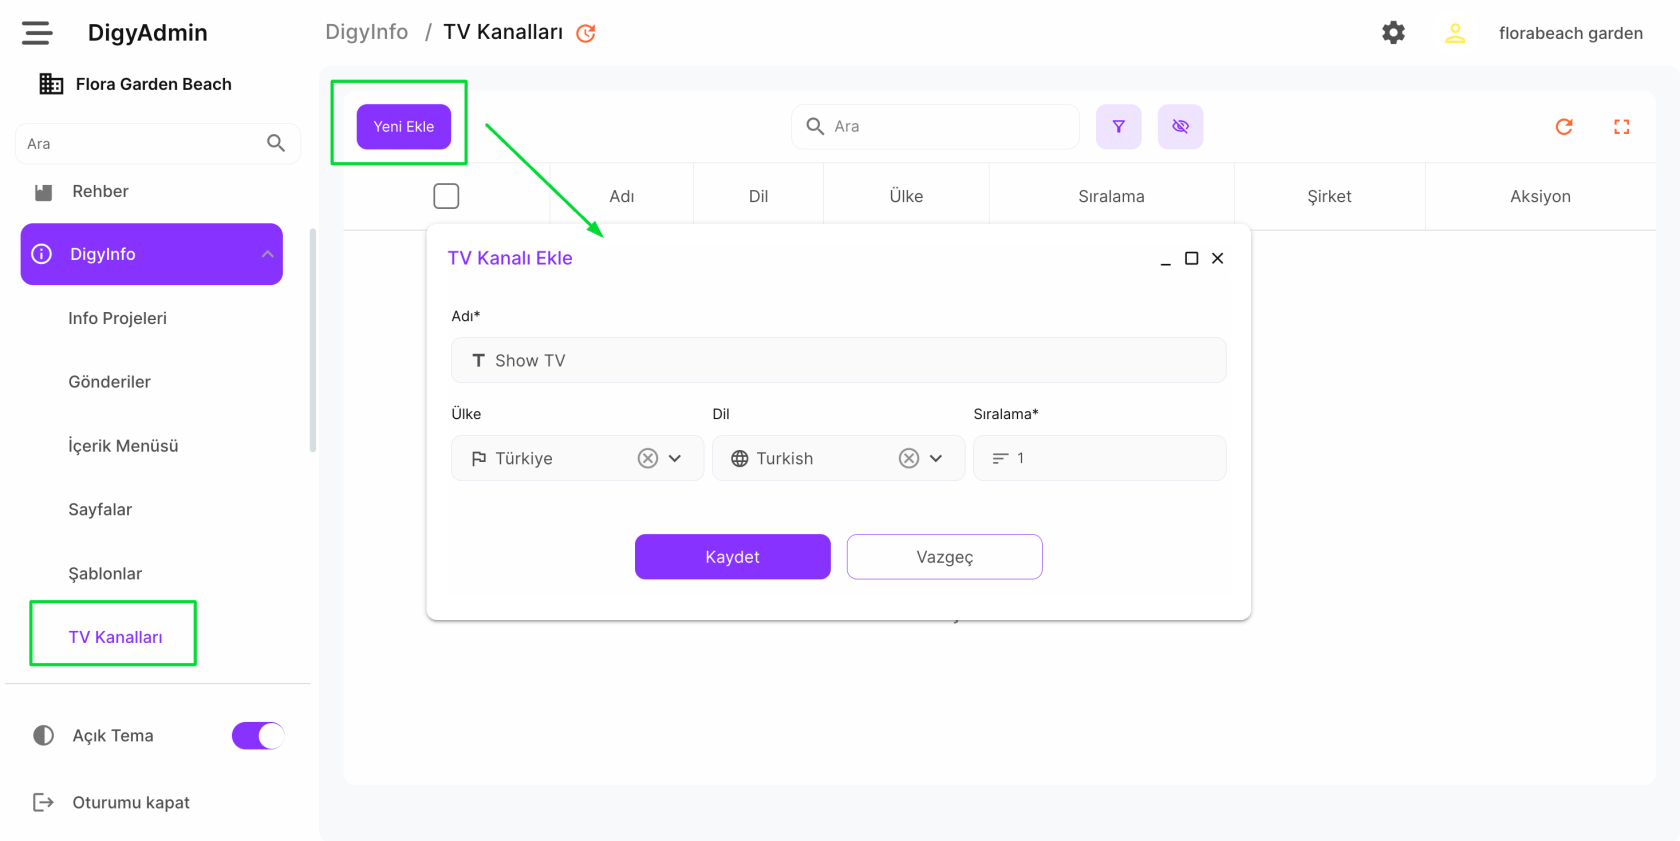The width and height of the screenshot is (1680, 841).
Task: Click the orange table refresh icon
Action: point(1564,127)
